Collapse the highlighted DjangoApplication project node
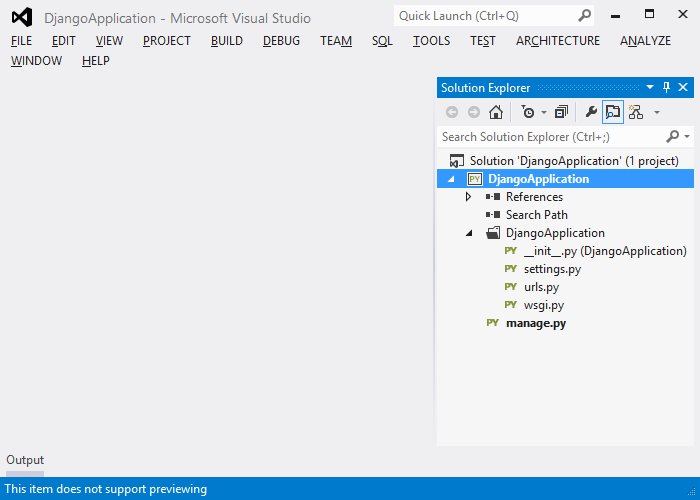The image size is (700, 500). pyautogui.click(x=451, y=179)
